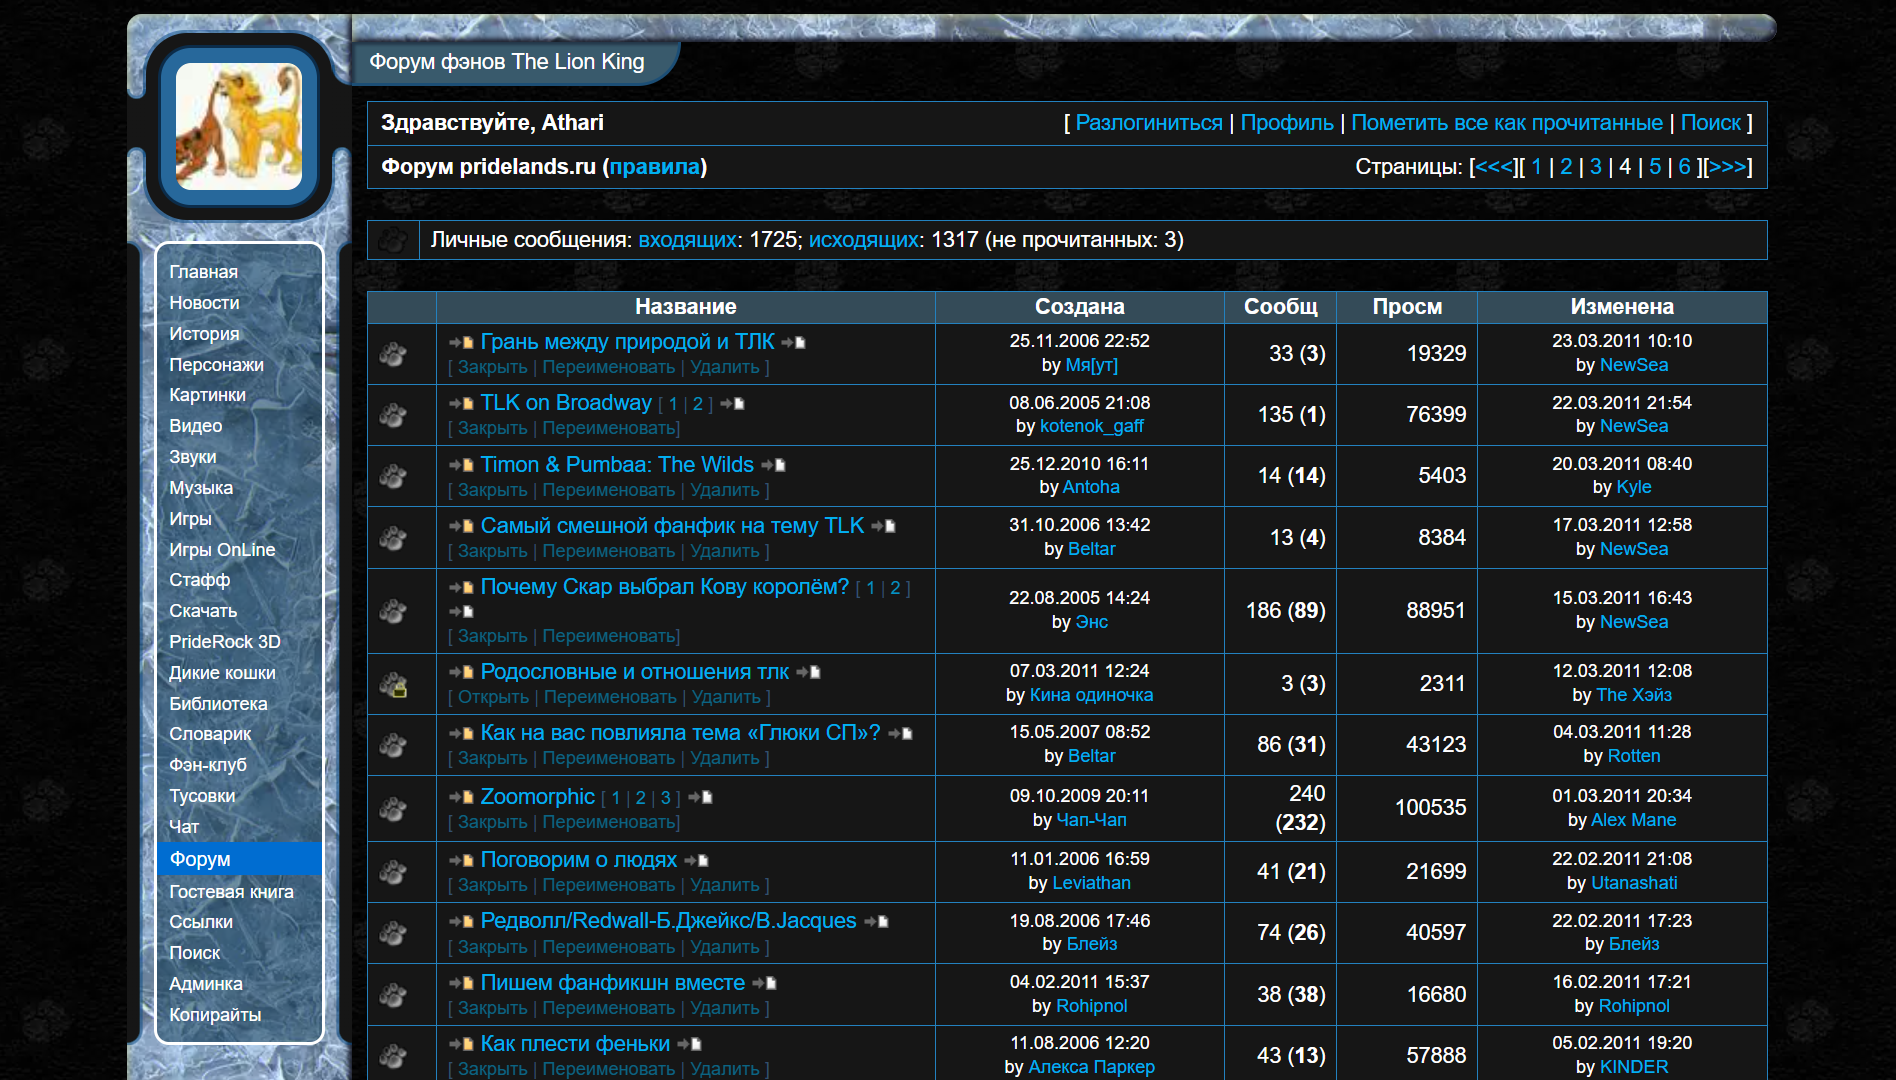Go to forum page 5
The width and height of the screenshot is (1896, 1080).
(1655, 167)
